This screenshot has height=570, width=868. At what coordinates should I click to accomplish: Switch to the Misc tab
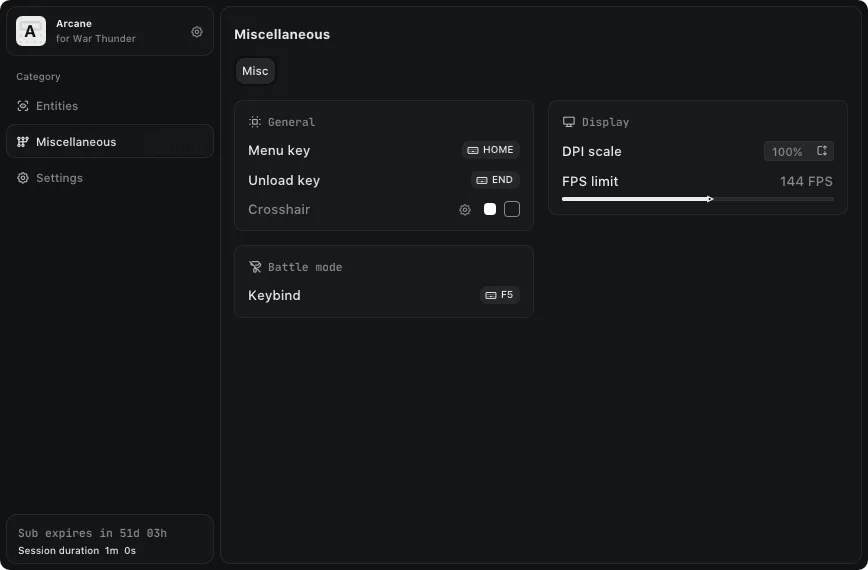pos(255,71)
